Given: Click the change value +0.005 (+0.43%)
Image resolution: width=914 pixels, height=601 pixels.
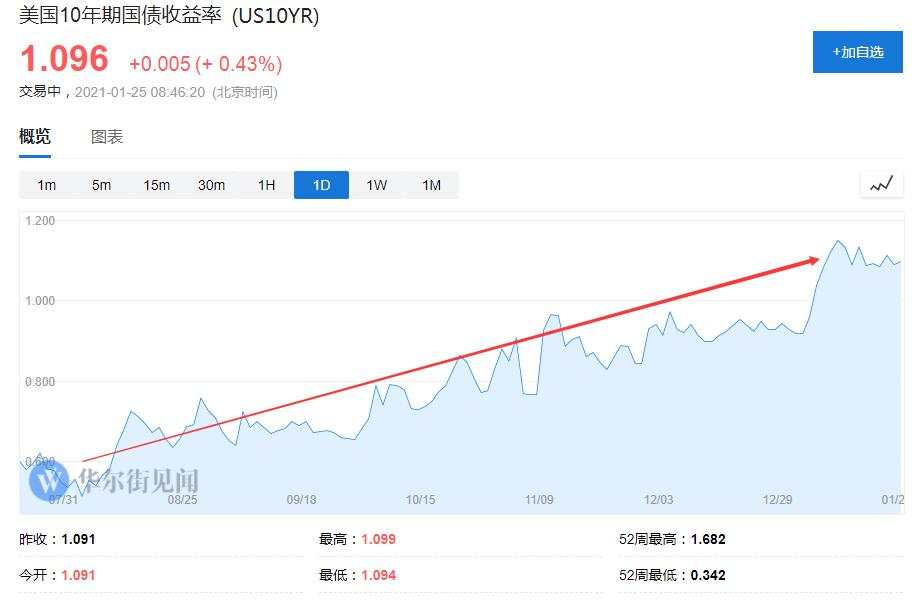Looking at the screenshot, I should tap(206, 64).
